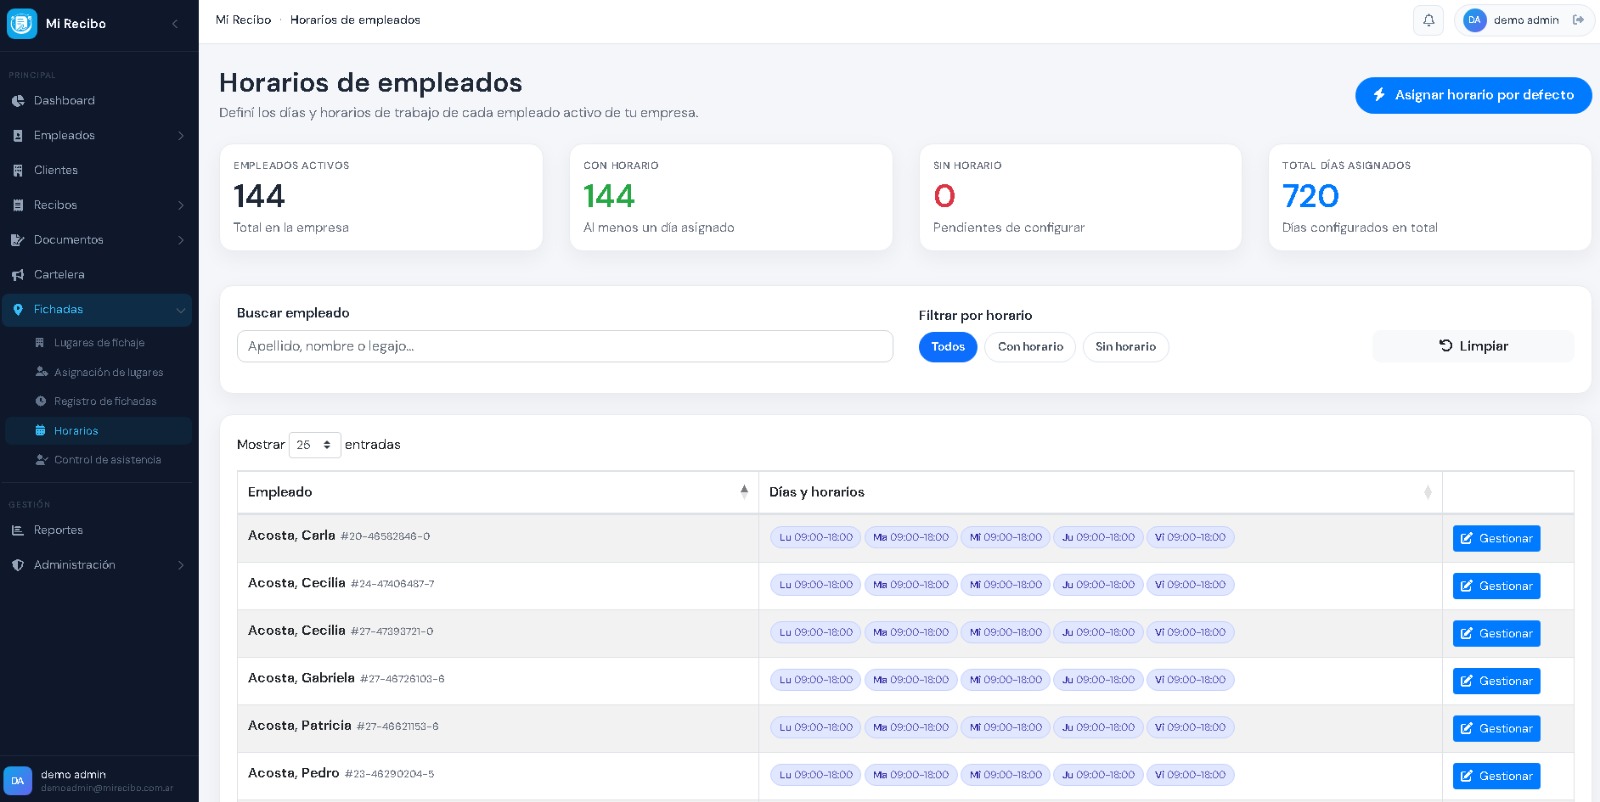Click the Cartelera megaphone icon
Image resolution: width=1600 pixels, height=802 pixels.
tap(17, 275)
